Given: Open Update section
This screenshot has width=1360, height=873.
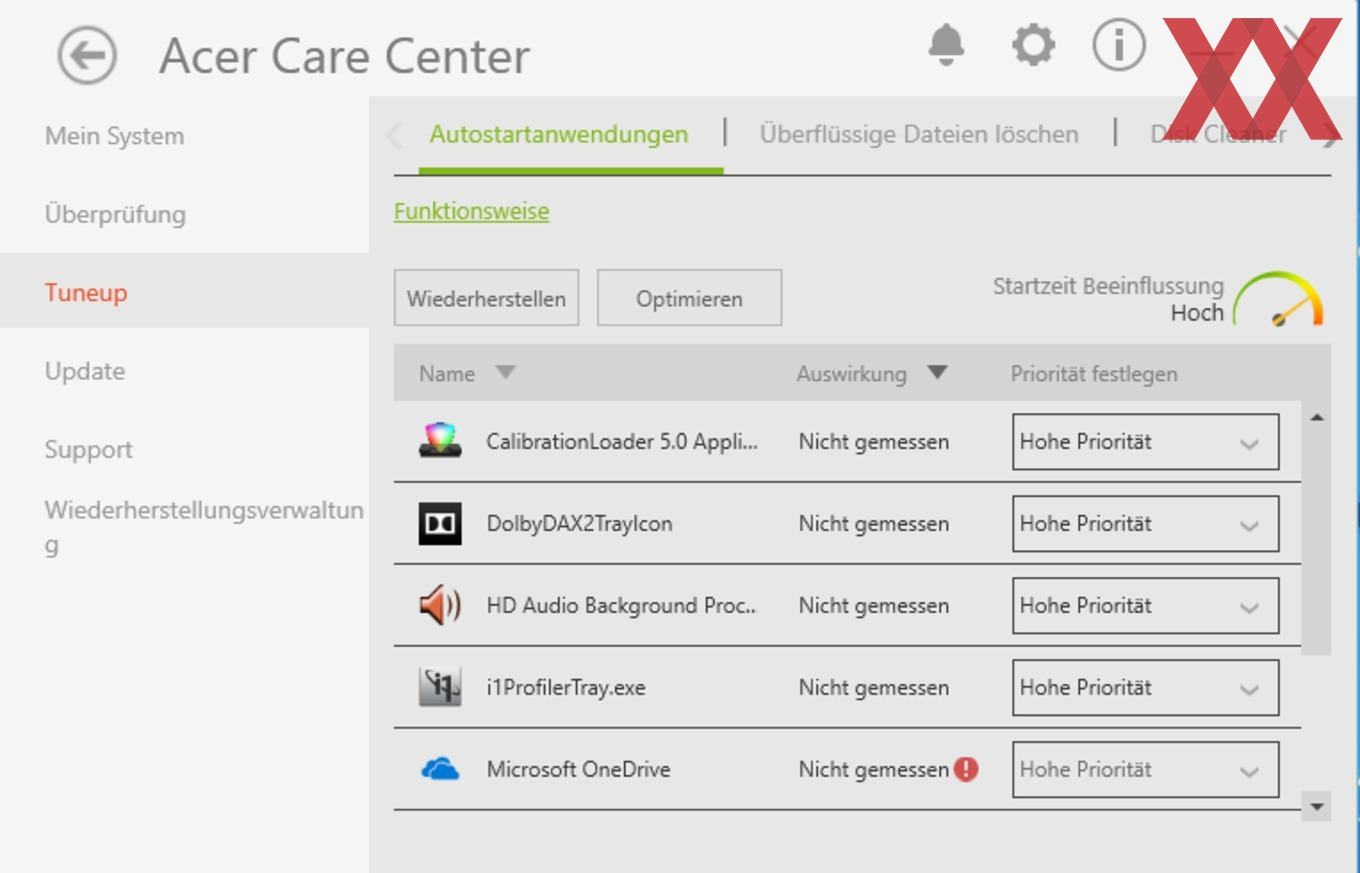Looking at the screenshot, I should click(x=85, y=371).
